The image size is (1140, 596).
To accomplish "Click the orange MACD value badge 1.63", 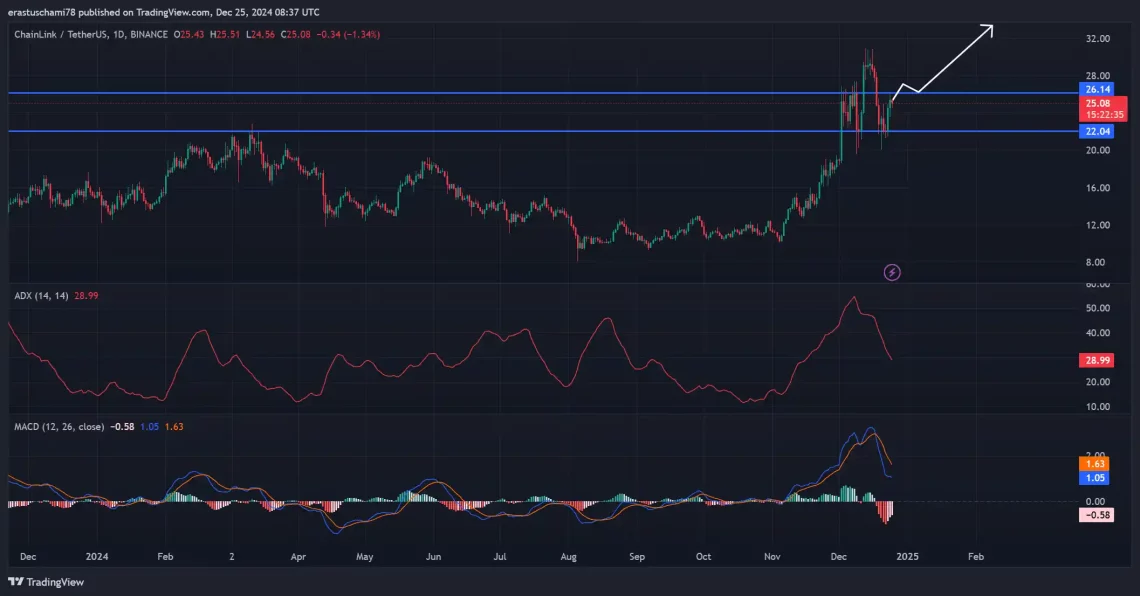I will pos(1095,464).
